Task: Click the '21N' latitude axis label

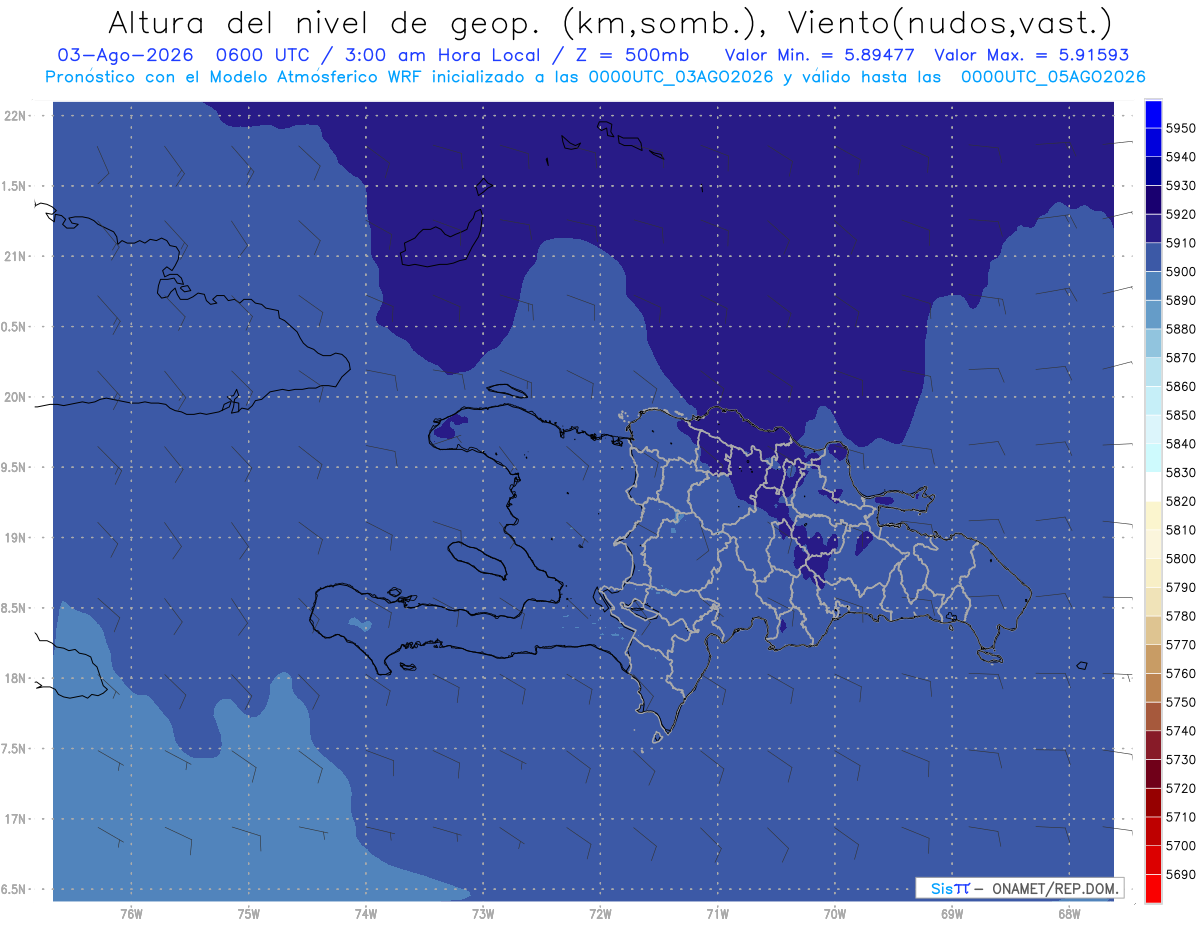Action: pyautogui.click(x=17, y=257)
